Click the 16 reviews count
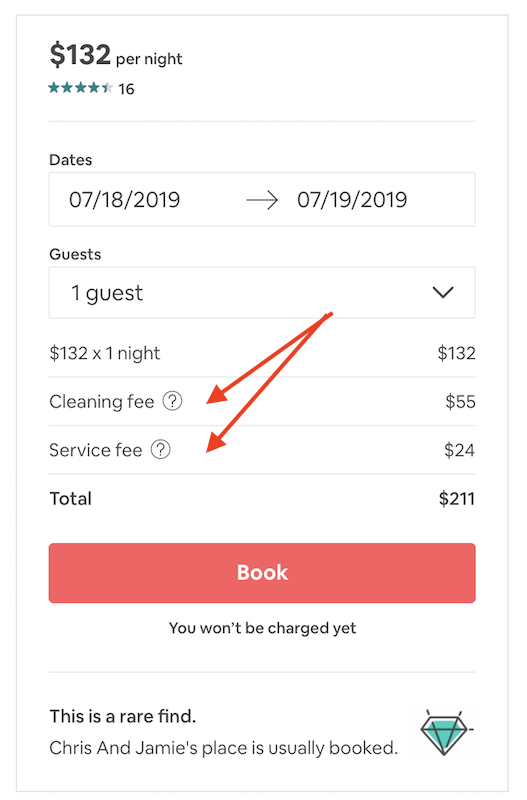 click(x=127, y=89)
